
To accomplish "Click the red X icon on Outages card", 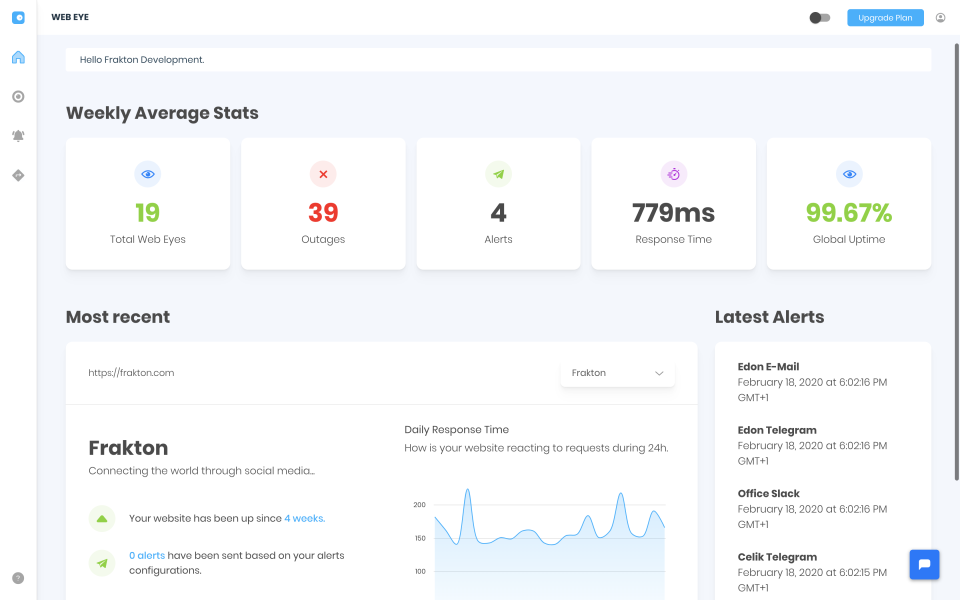I will [x=322, y=174].
